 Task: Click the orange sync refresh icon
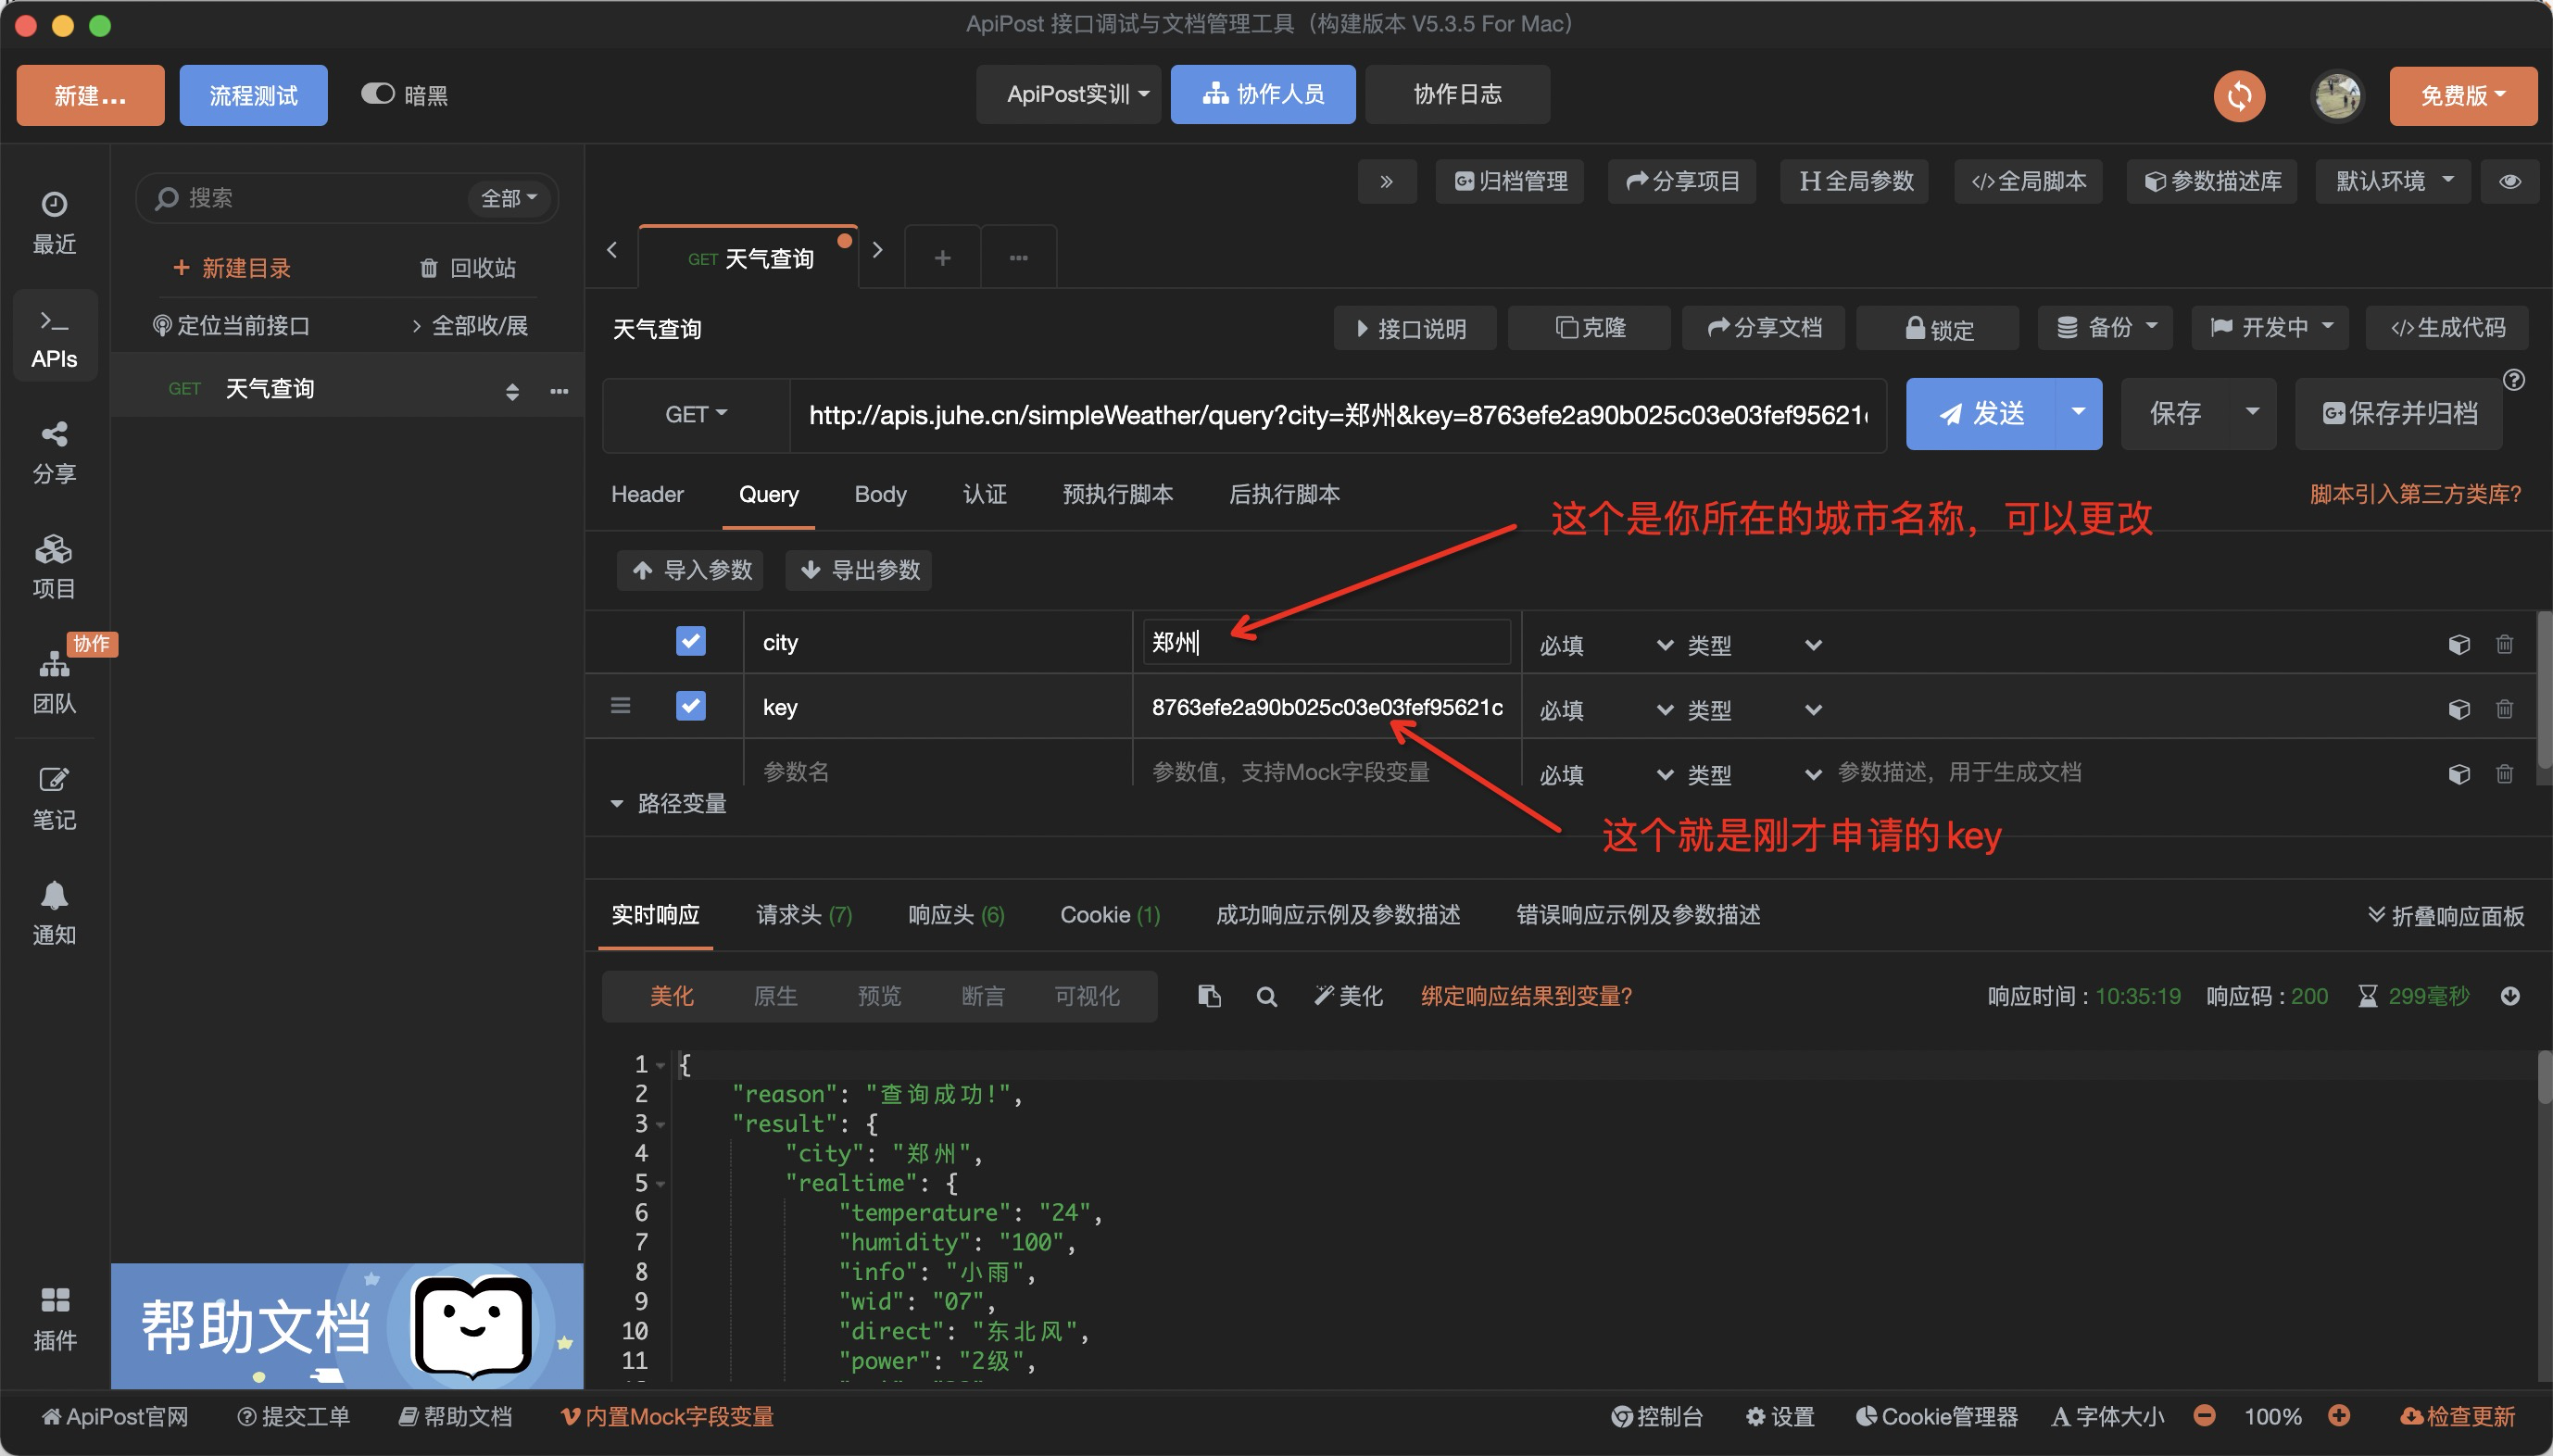coord(2239,96)
